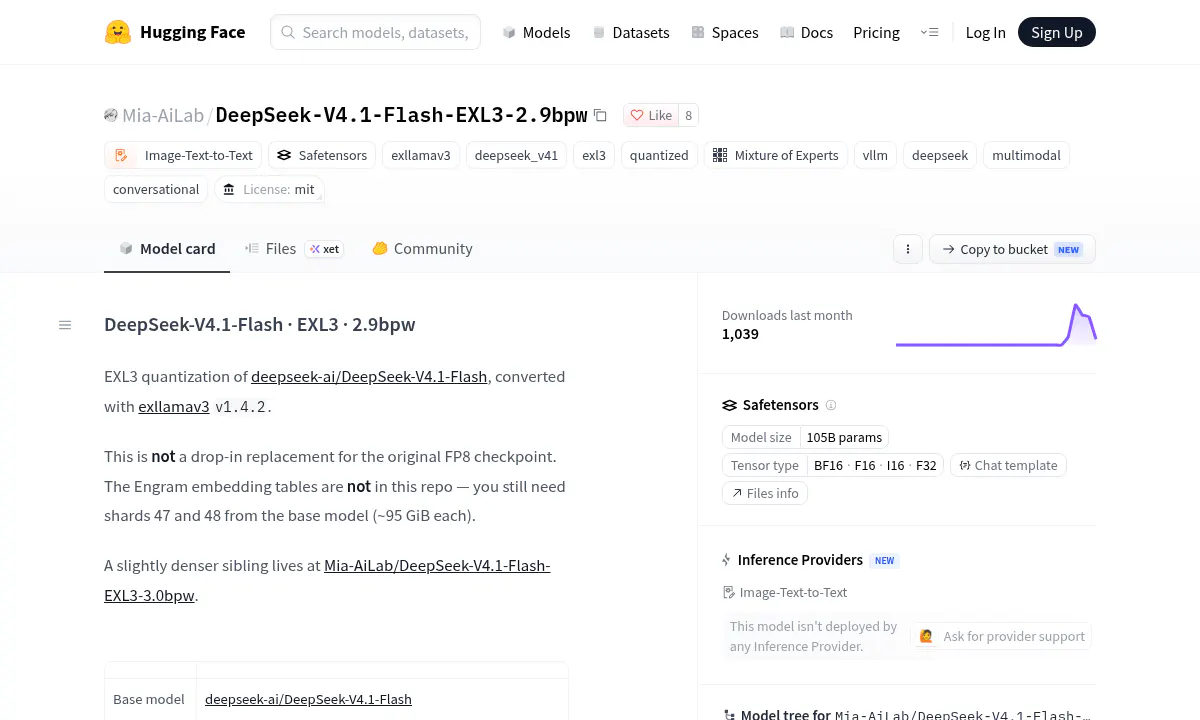Screen dimensions: 1200x720
Task: Like this model repository
Action: coord(651,115)
